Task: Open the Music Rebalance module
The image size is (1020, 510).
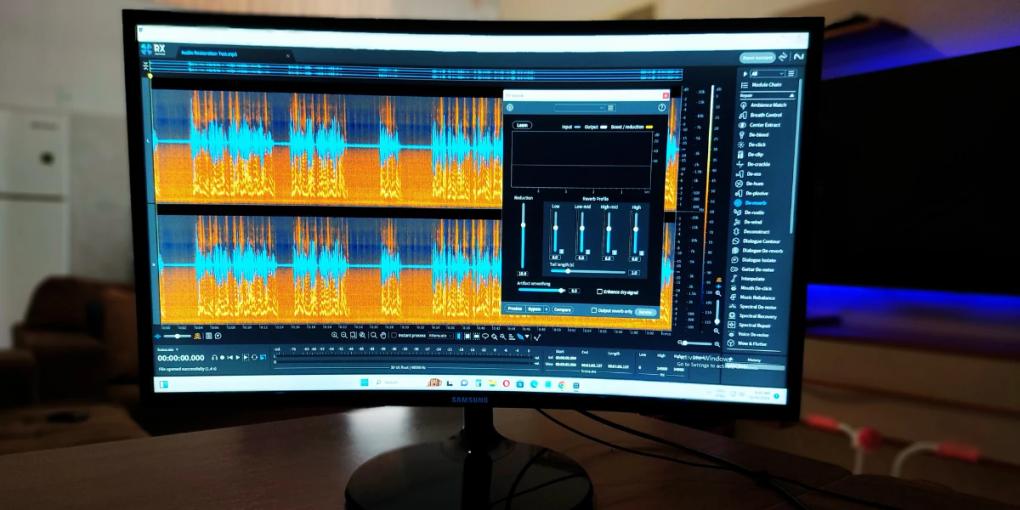Action: click(754, 297)
